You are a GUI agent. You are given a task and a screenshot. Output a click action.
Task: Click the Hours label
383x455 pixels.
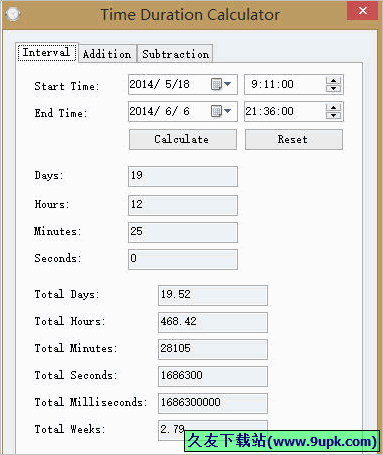[52, 204]
